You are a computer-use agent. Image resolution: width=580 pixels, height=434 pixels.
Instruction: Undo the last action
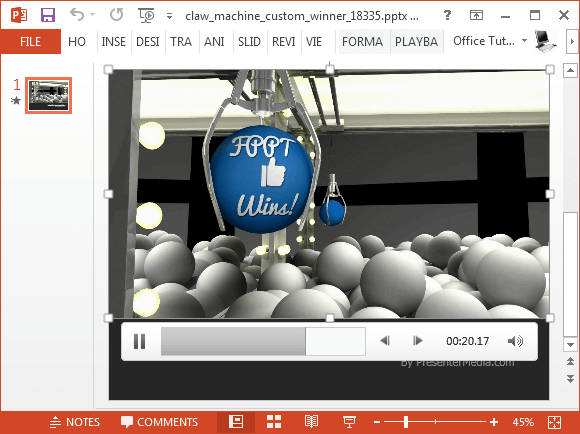[x=77, y=15]
